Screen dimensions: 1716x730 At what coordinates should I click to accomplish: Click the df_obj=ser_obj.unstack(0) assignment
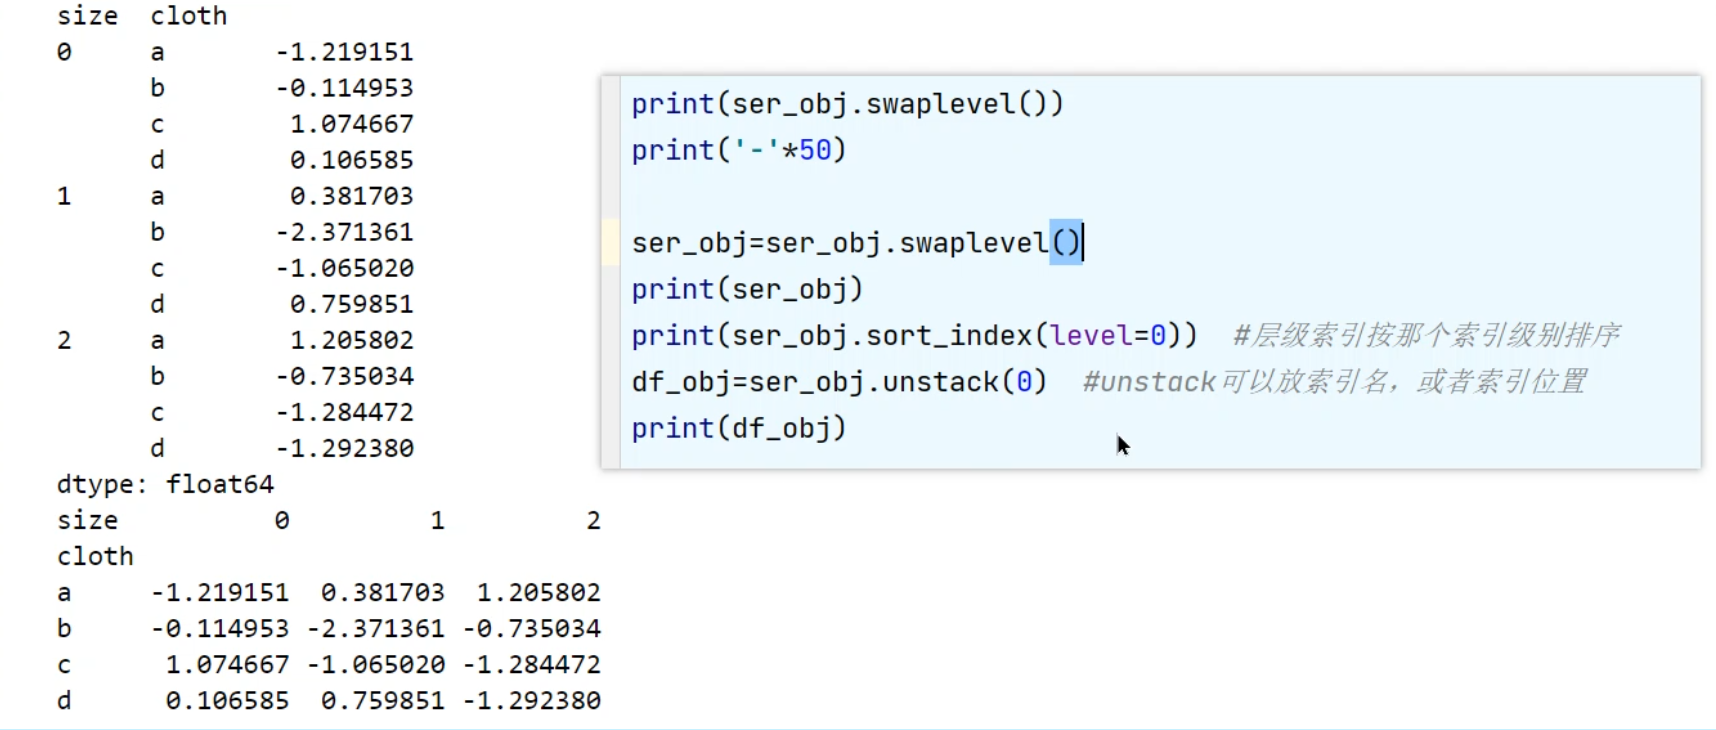(839, 382)
